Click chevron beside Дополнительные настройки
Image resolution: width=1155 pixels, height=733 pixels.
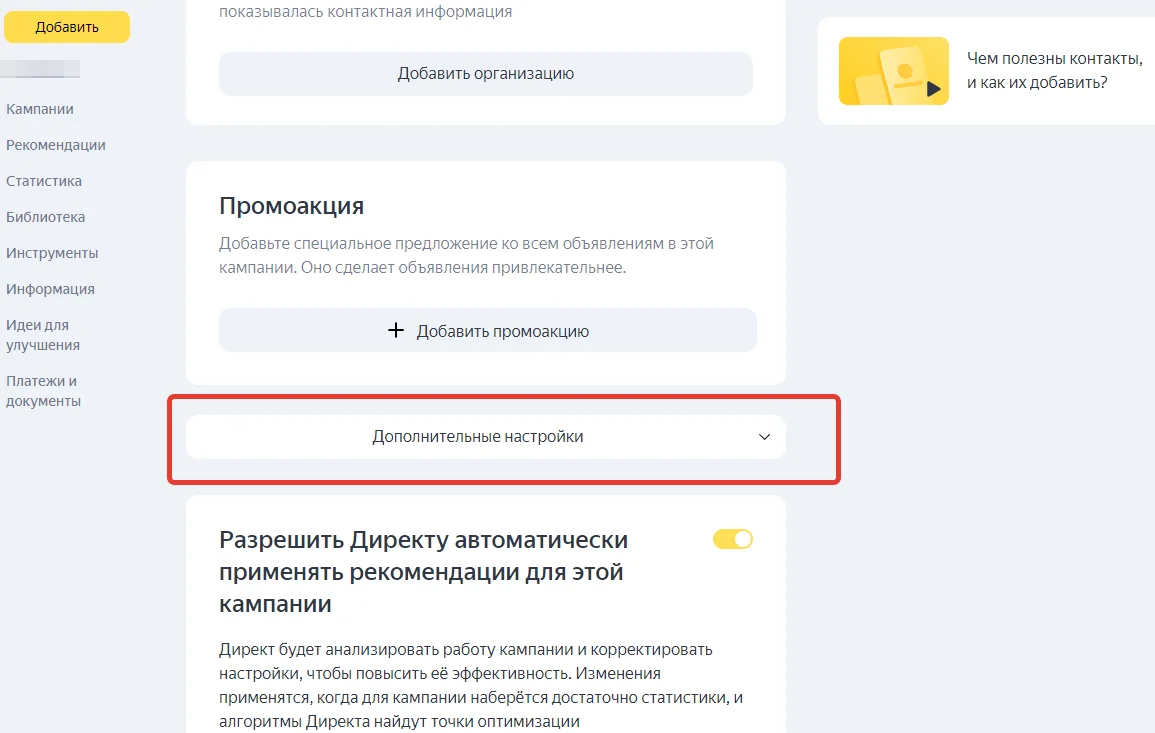pos(765,437)
